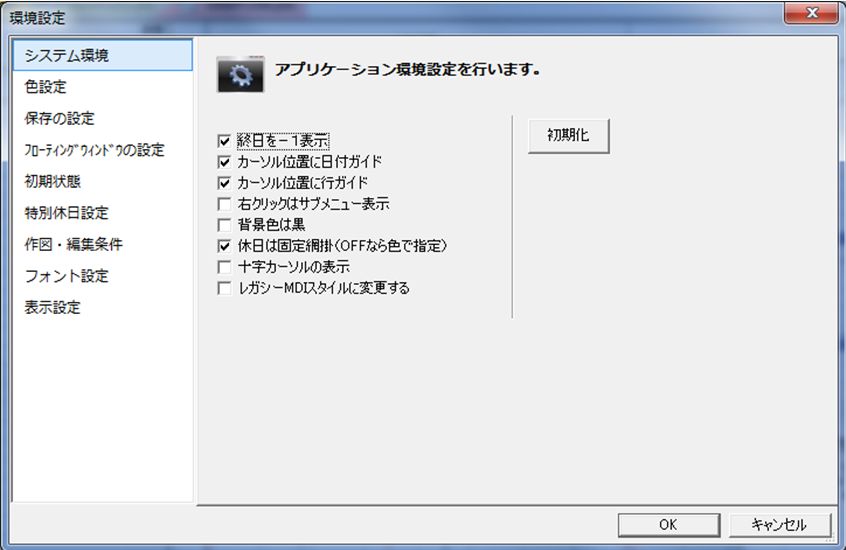
Task: Click the 初期化 button
Action: tap(569, 136)
